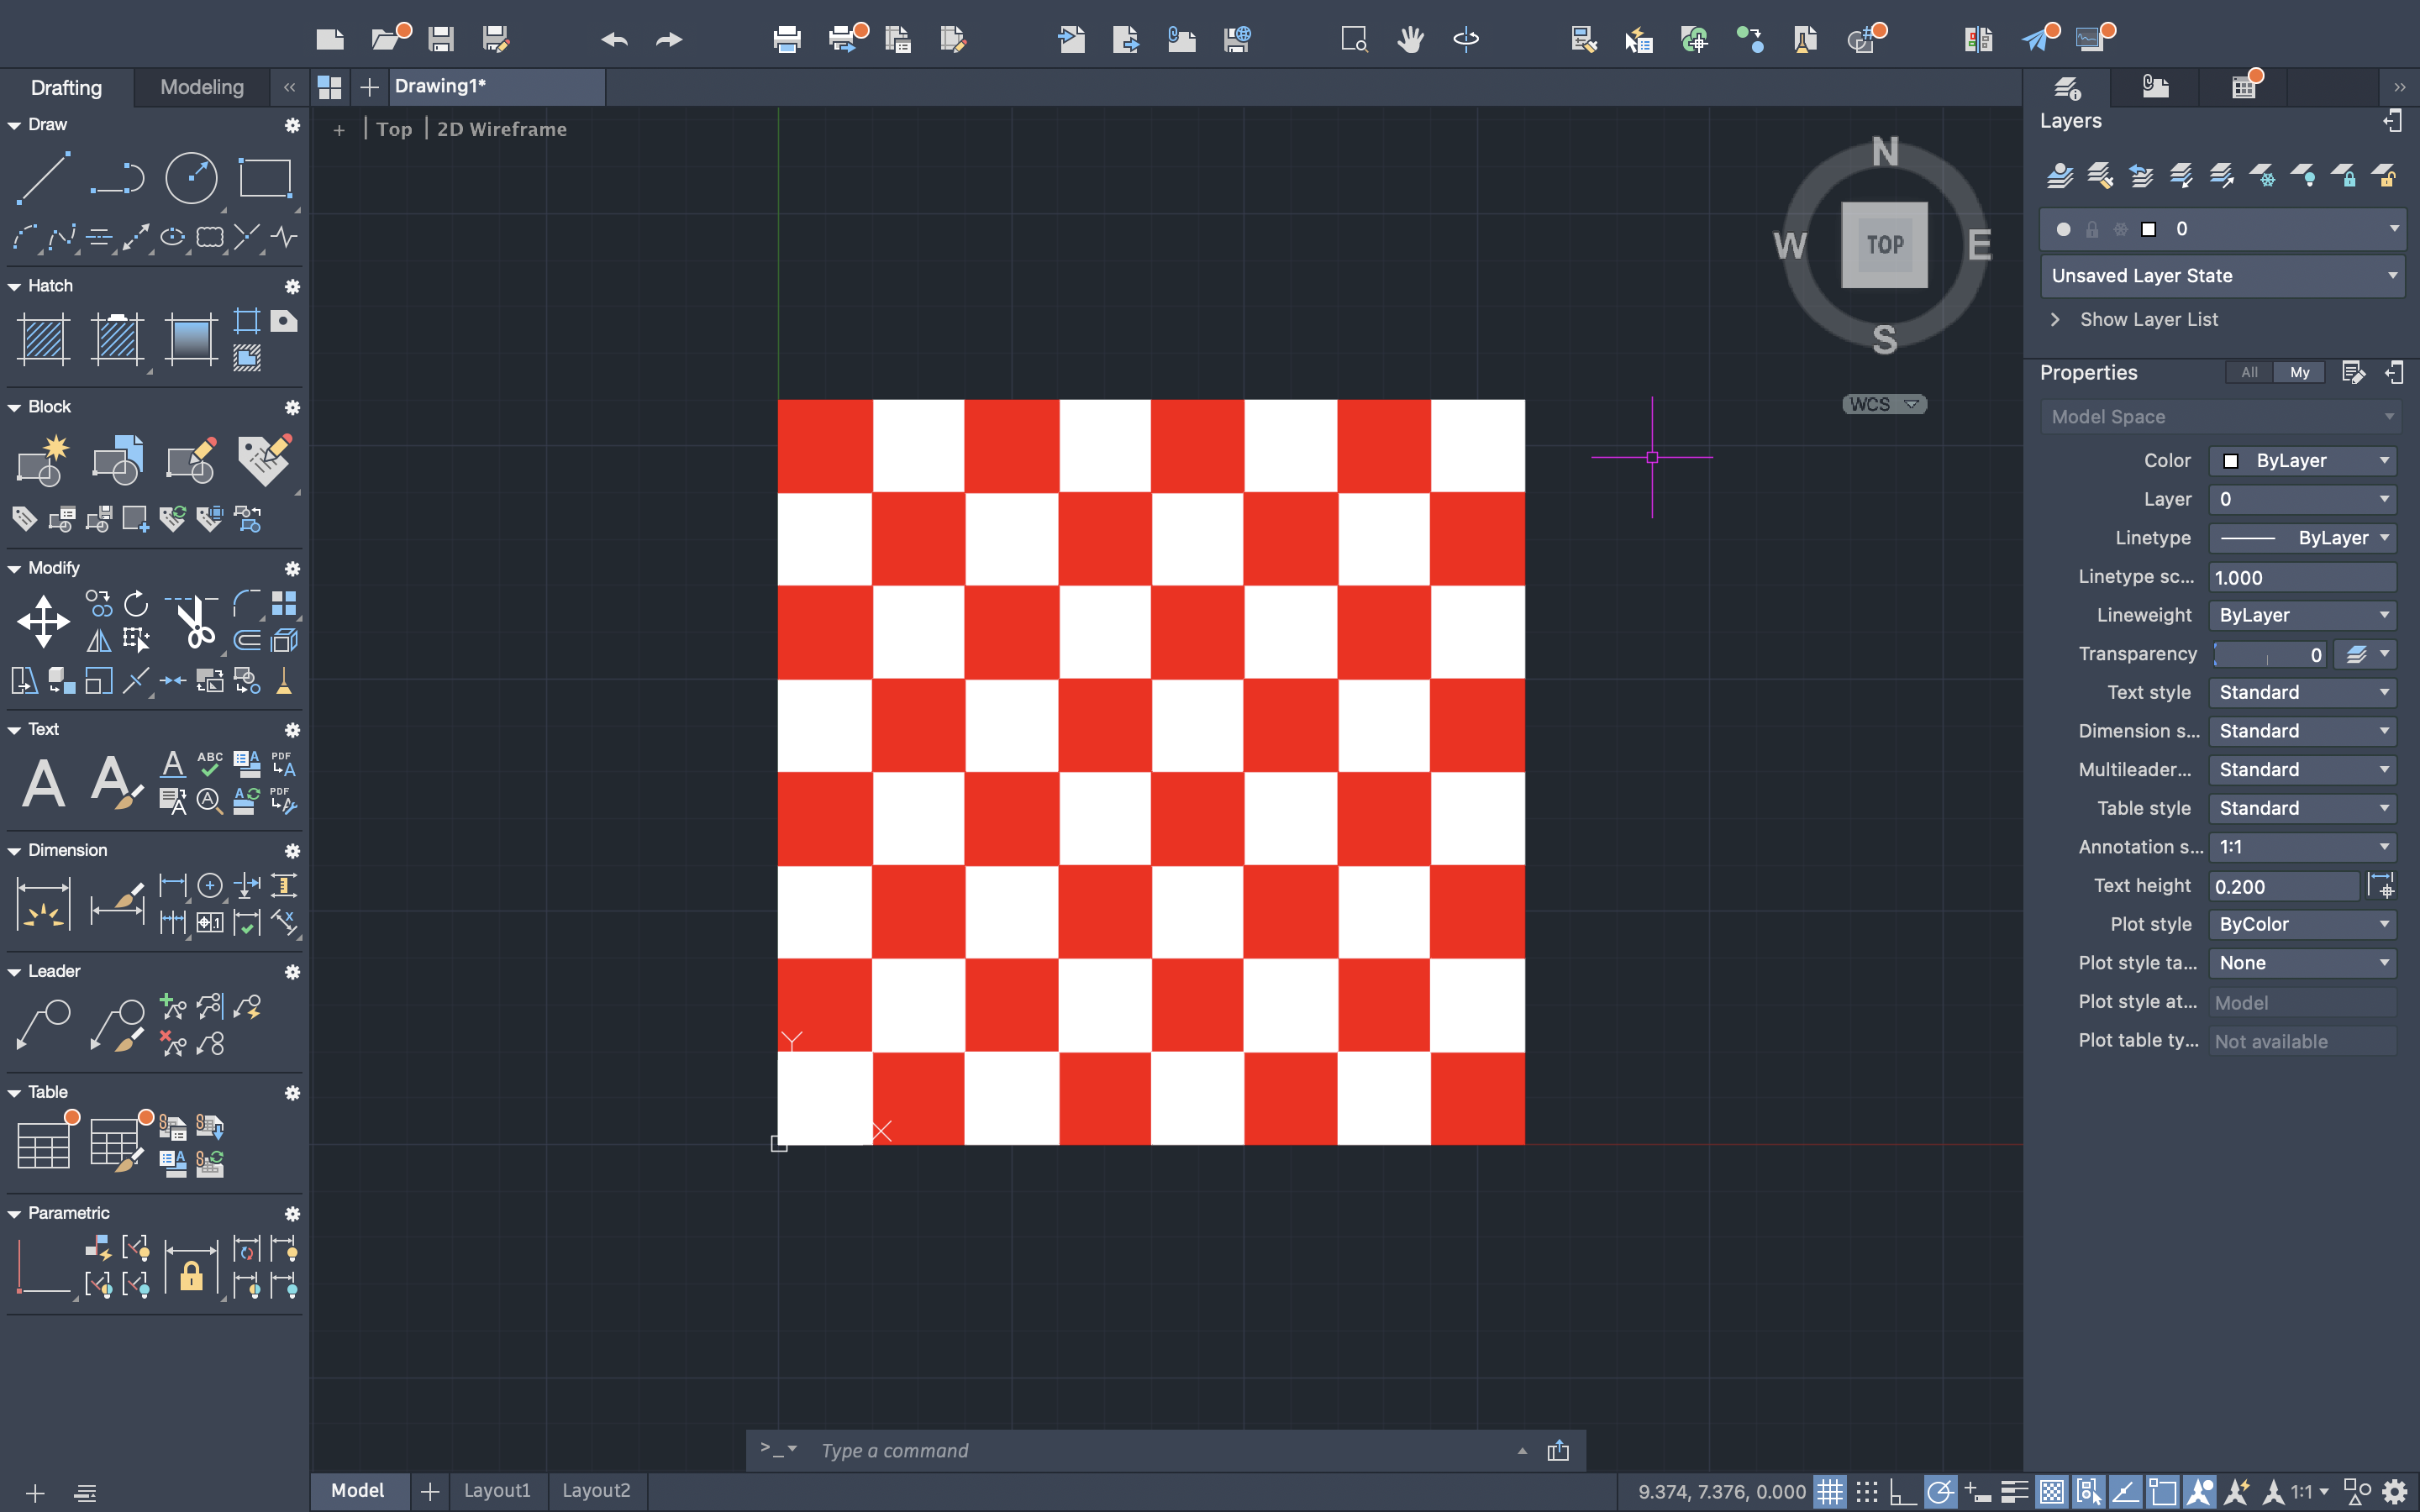Screen dimensions: 2420x1512
Task: Toggle snap mode in status bar
Action: [1866, 1492]
